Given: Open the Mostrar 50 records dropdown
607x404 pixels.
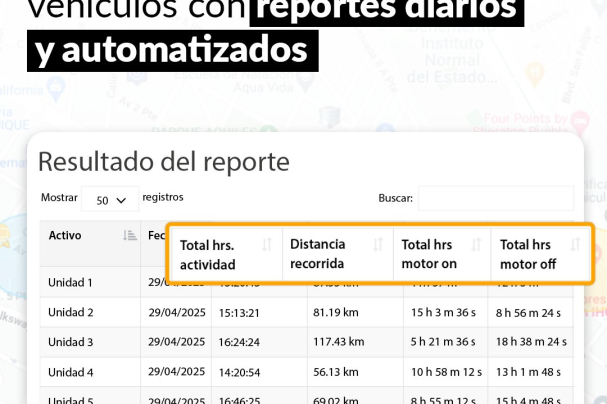Looking at the screenshot, I should pos(110,199).
